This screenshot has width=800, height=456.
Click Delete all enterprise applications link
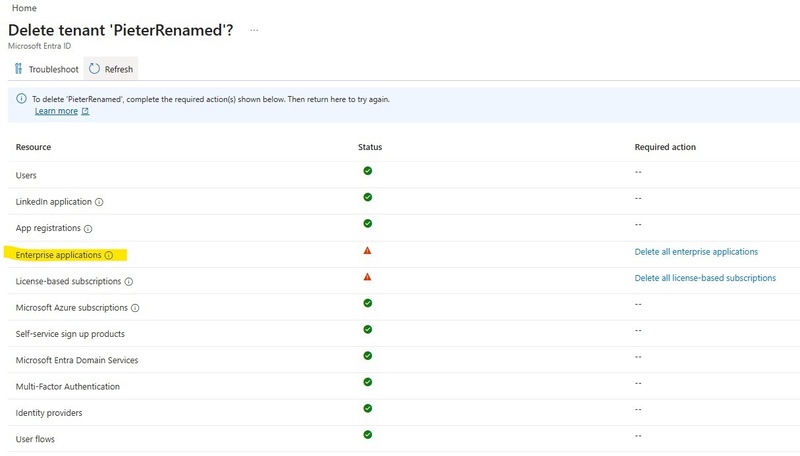[696, 252]
